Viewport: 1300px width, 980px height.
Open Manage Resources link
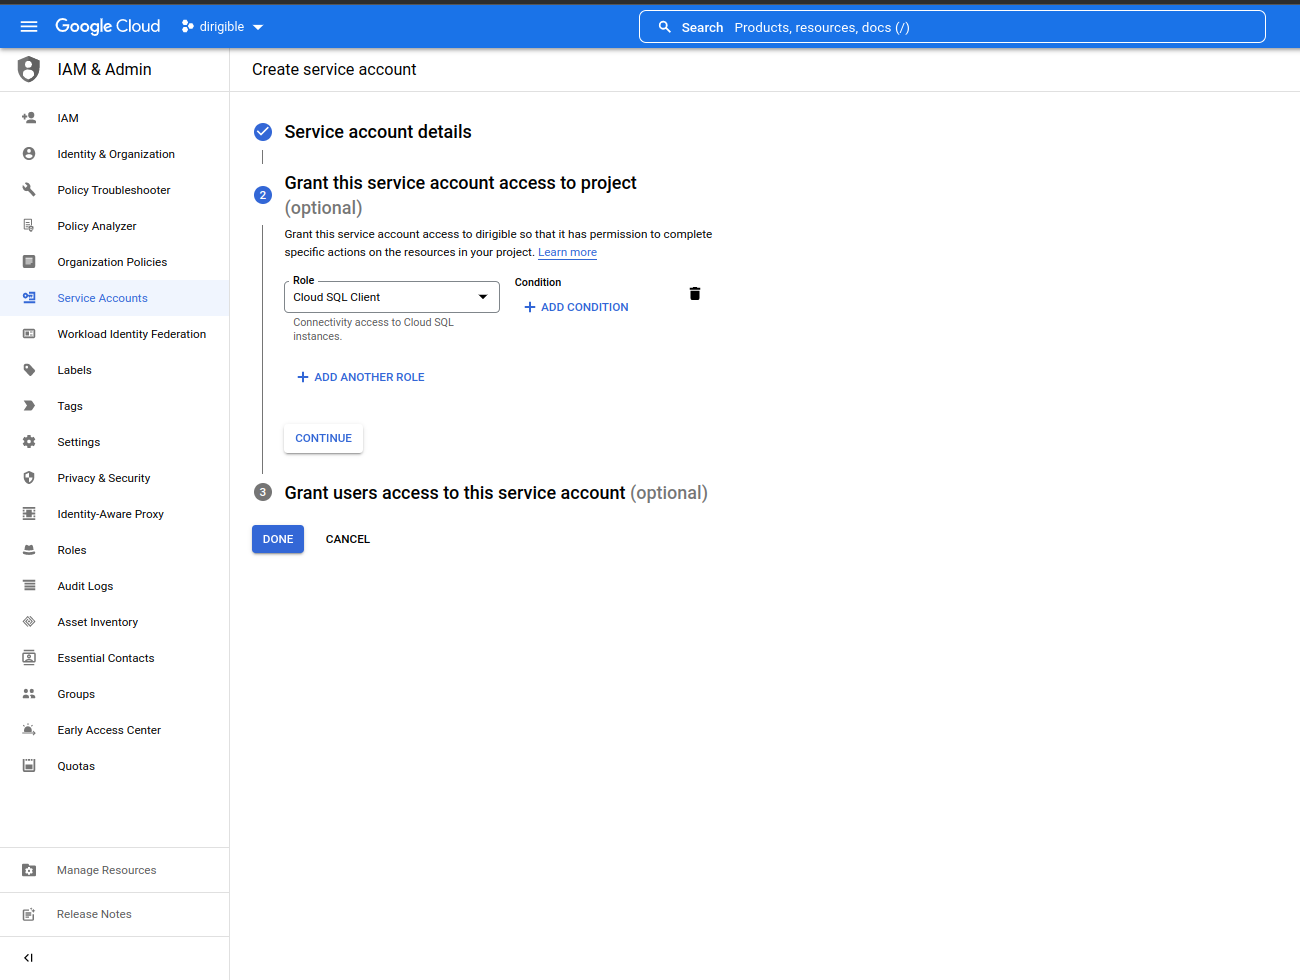[115, 870]
